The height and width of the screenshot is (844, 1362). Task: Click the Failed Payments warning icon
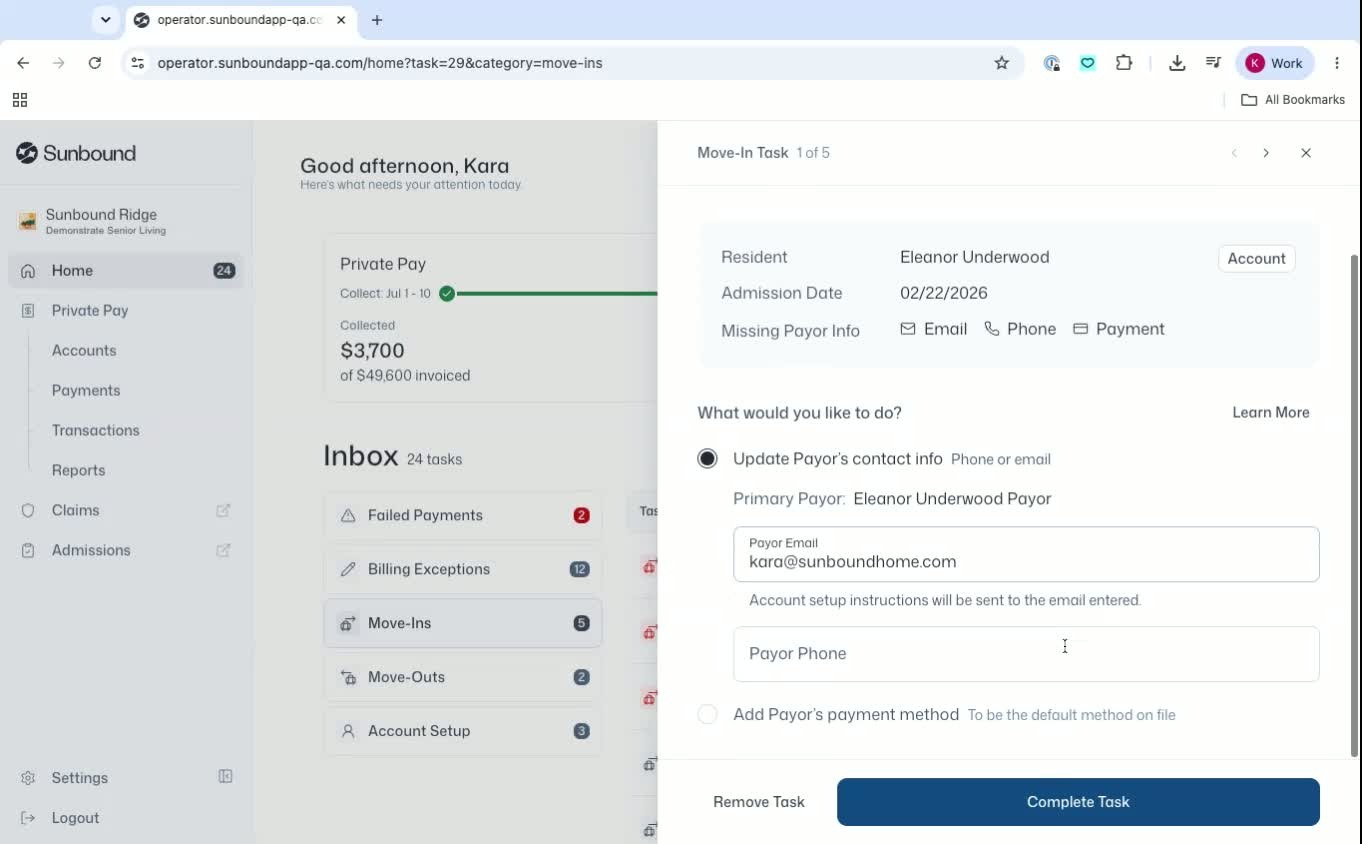(x=348, y=515)
